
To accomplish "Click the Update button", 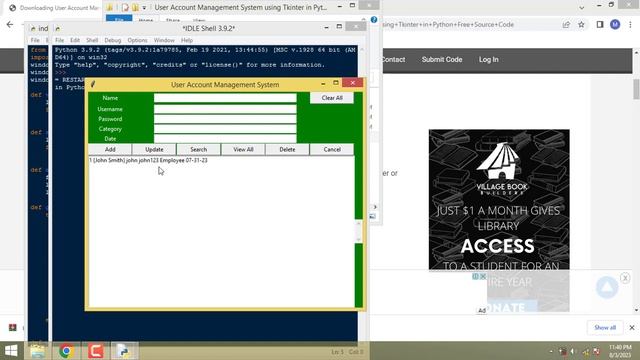I will coord(154,149).
